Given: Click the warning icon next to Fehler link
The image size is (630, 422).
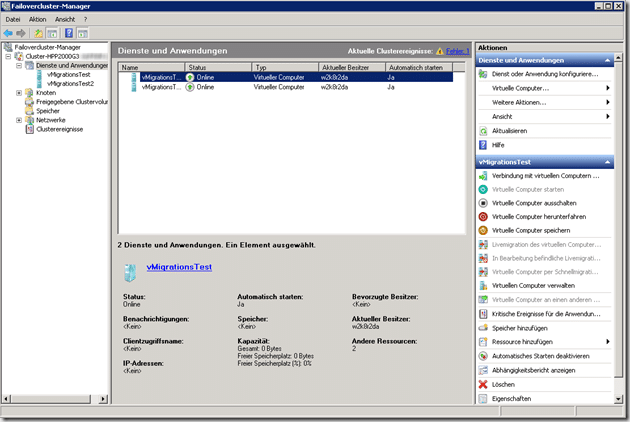Looking at the screenshot, I should point(440,51).
